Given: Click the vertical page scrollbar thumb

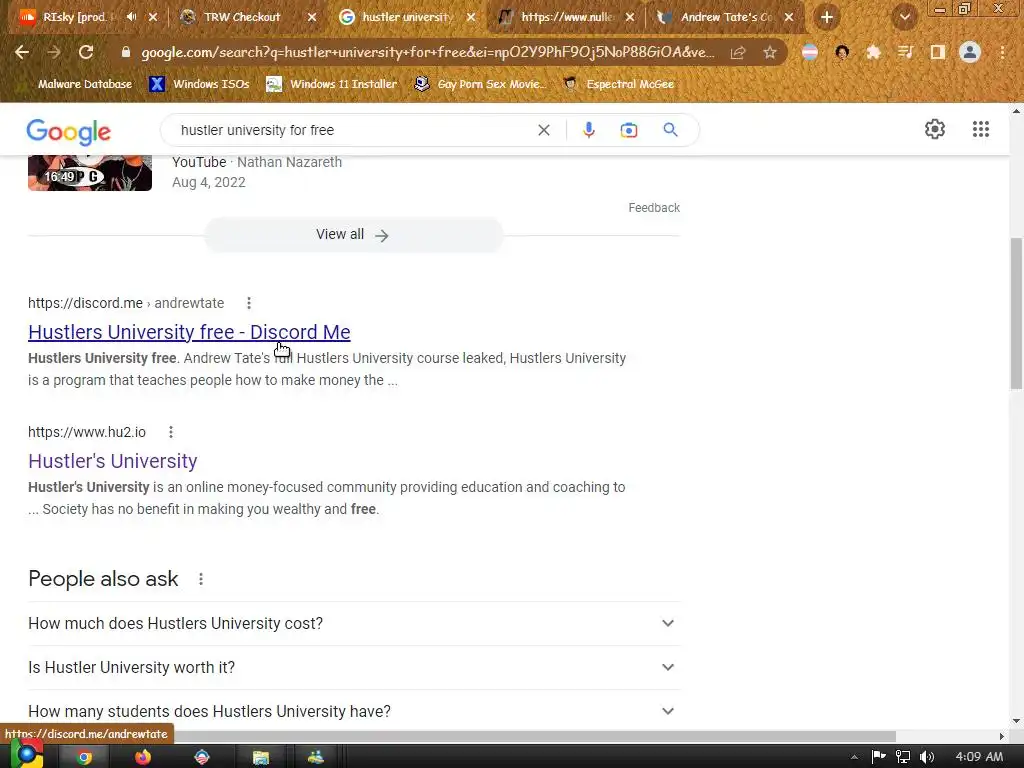Looking at the screenshot, I should (1017, 314).
